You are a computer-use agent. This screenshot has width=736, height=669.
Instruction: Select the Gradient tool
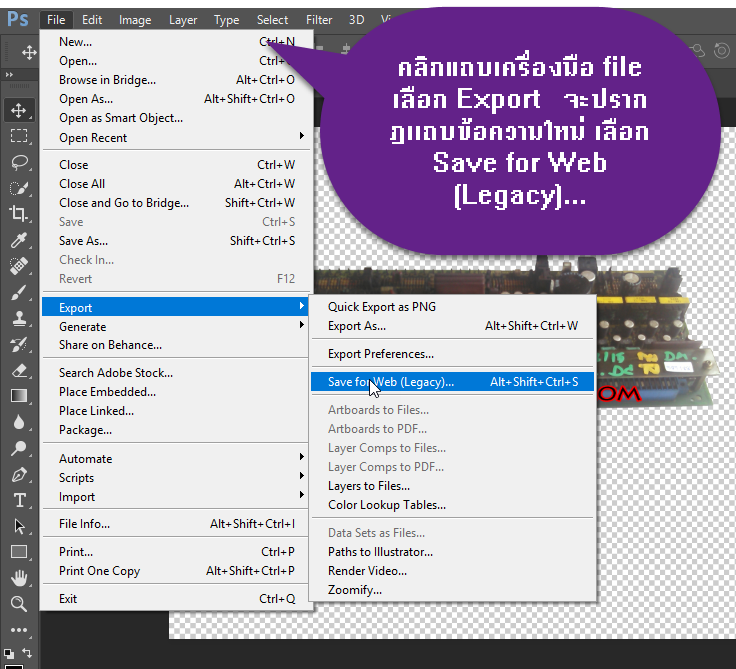pos(19,396)
